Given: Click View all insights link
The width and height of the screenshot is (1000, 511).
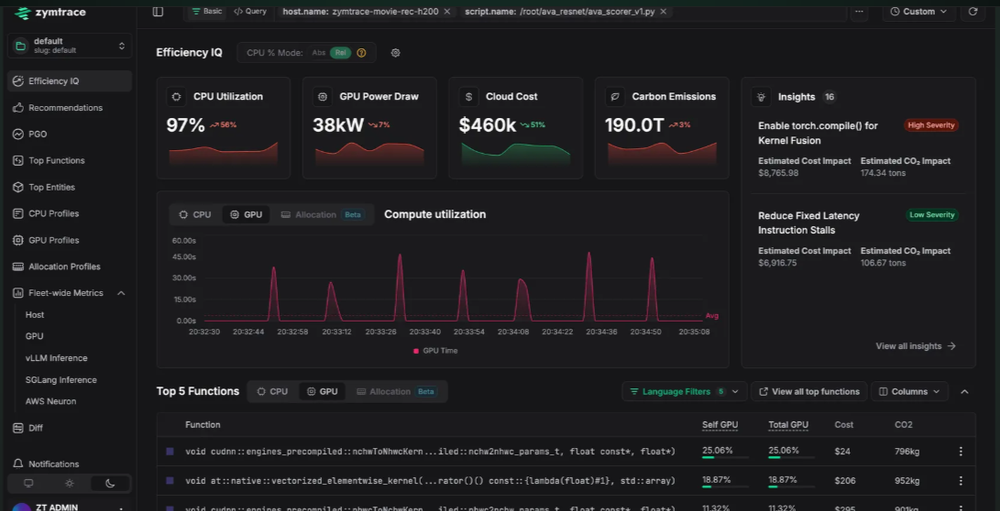Looking at the screenshot, I should [916, 346].
